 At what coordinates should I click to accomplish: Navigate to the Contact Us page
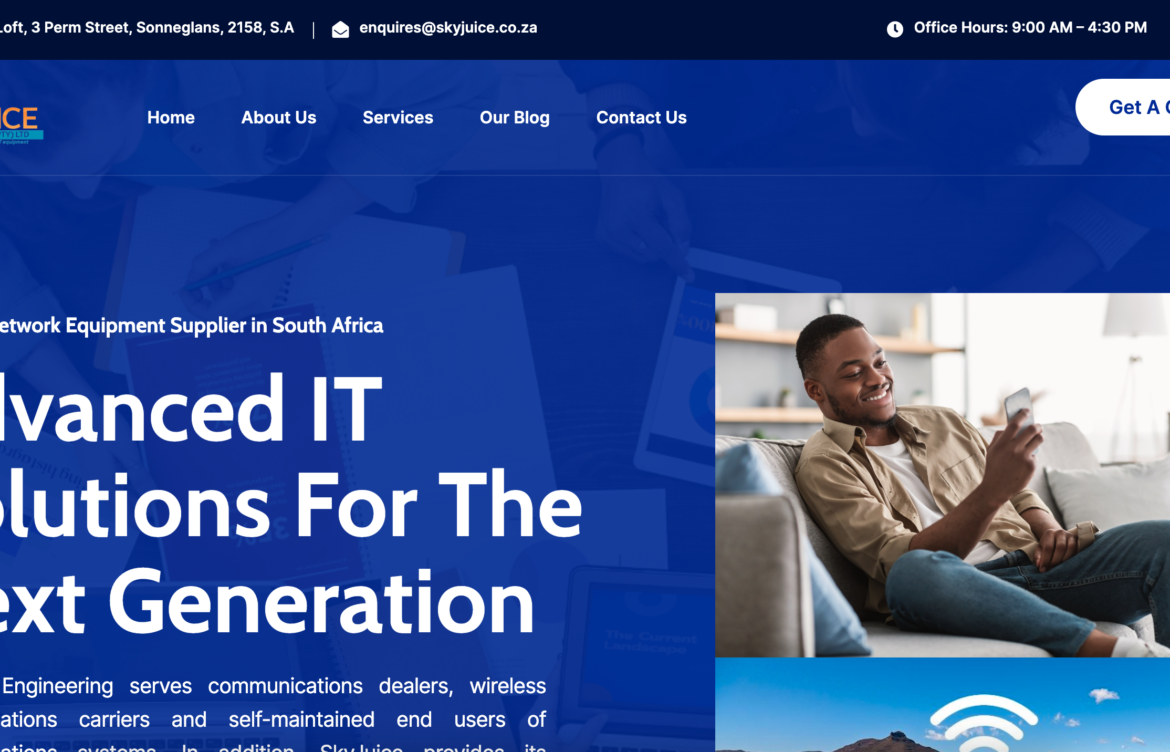coord(641,118)
